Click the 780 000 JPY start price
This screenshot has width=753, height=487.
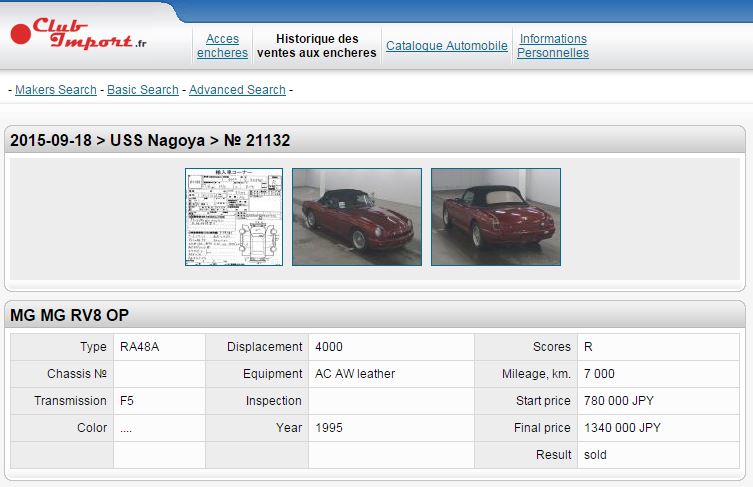619,401
